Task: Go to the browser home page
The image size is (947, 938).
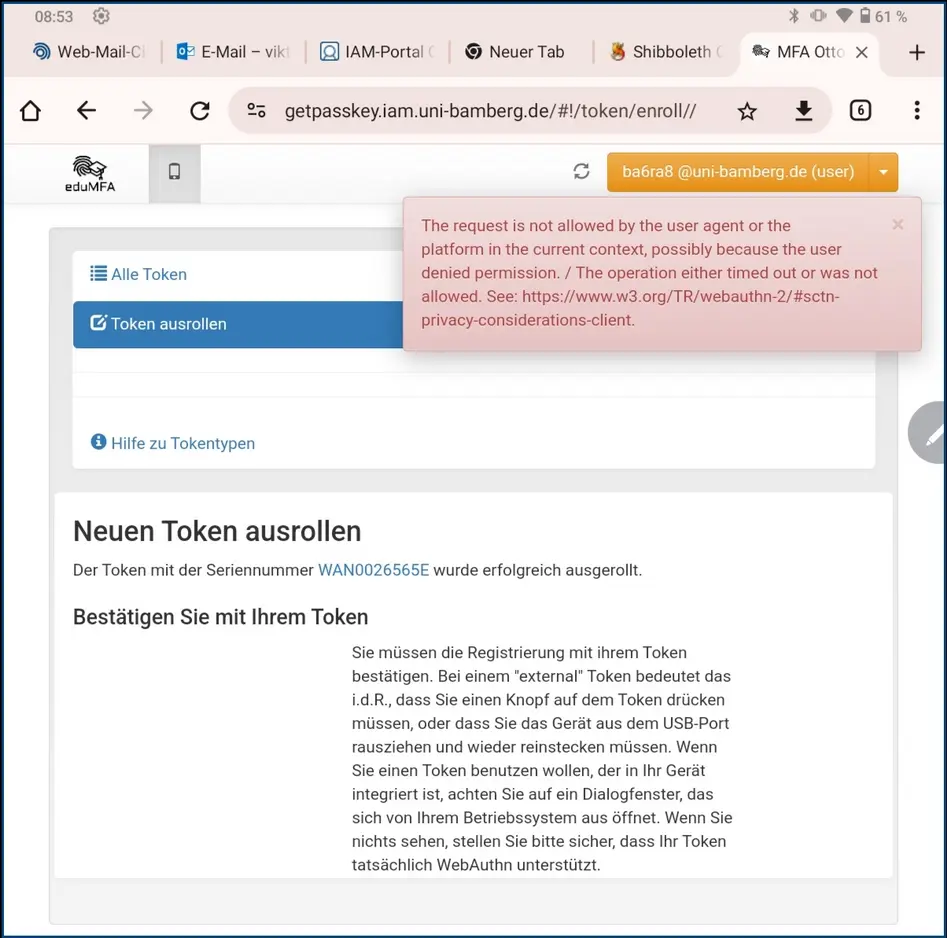Action: (x=30, y=111)
